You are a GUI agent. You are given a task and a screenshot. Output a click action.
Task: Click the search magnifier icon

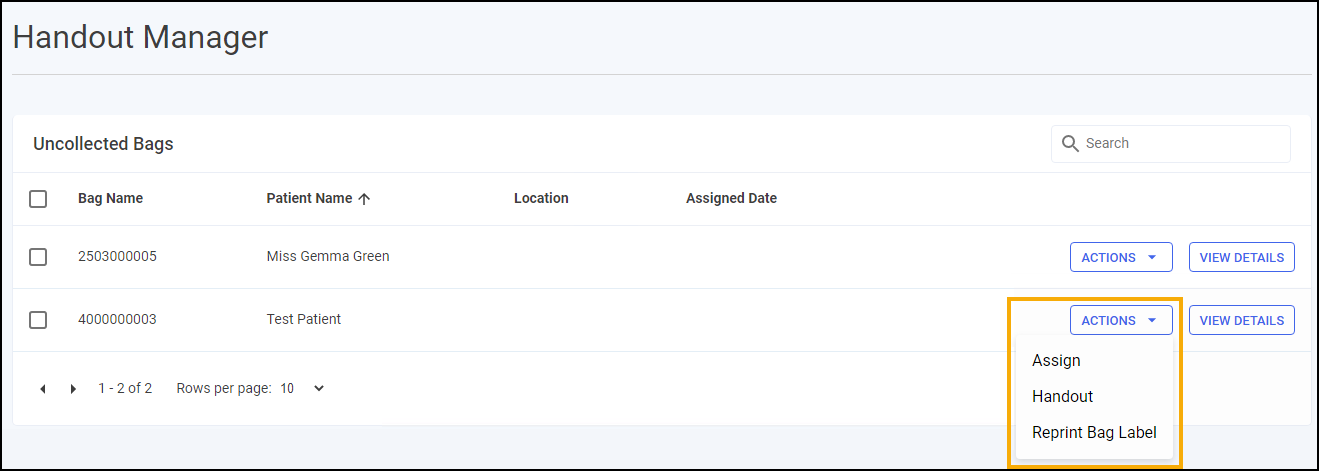coord(1070,144)
